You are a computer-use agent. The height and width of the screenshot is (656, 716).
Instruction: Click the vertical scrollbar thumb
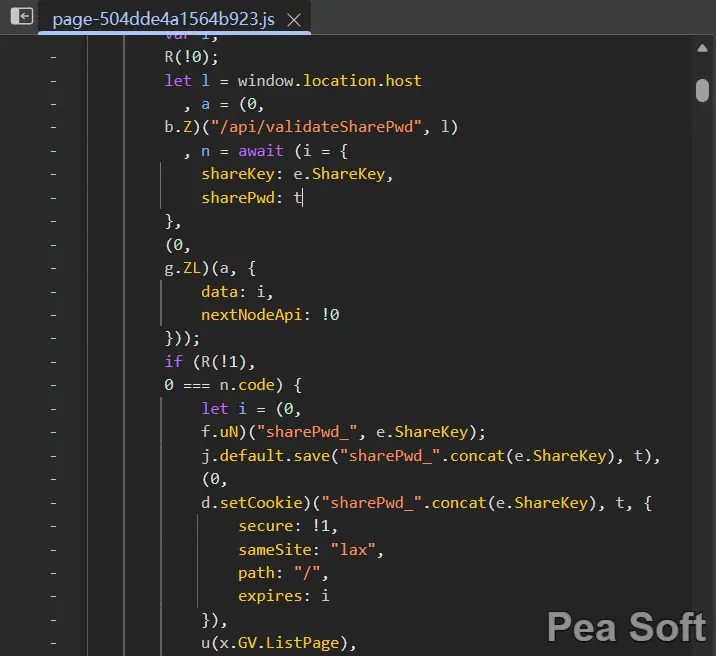tap(702, 90)
